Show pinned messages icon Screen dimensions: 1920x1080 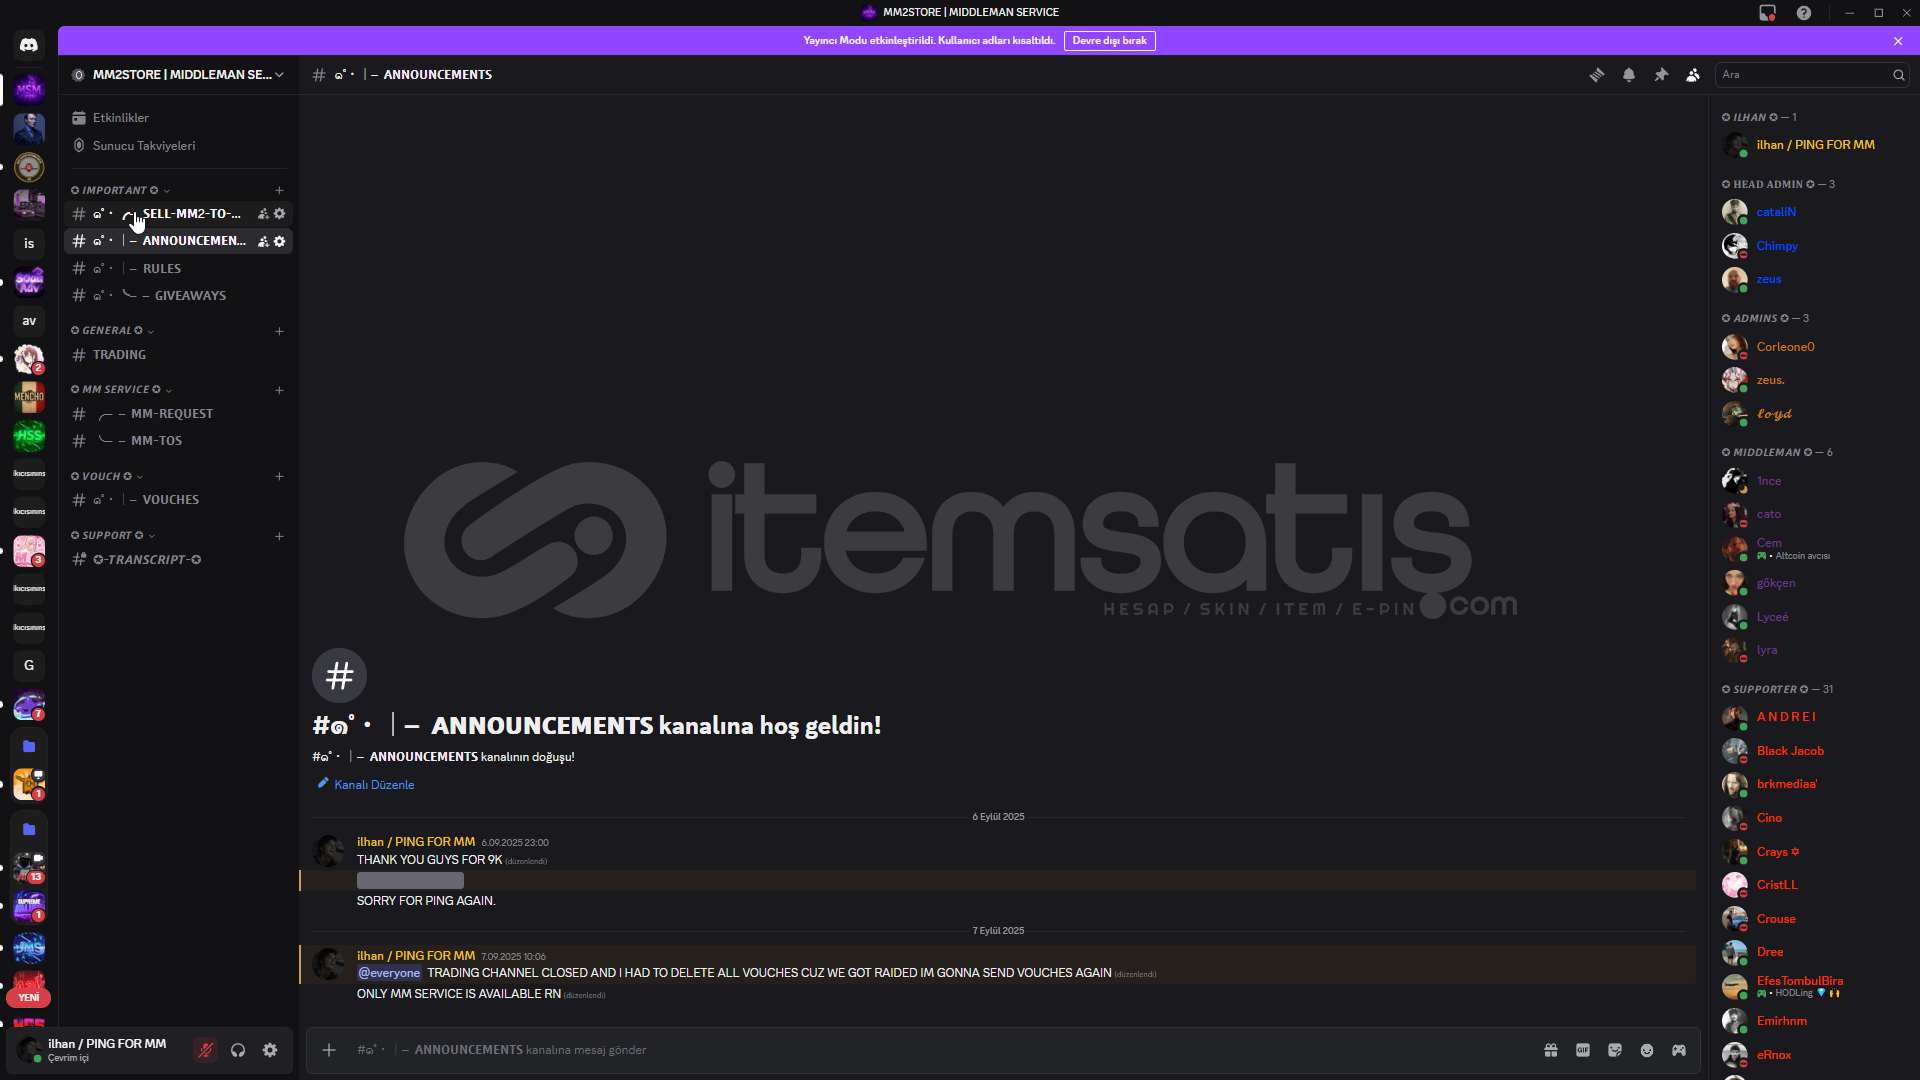[x=1661, y=75]
